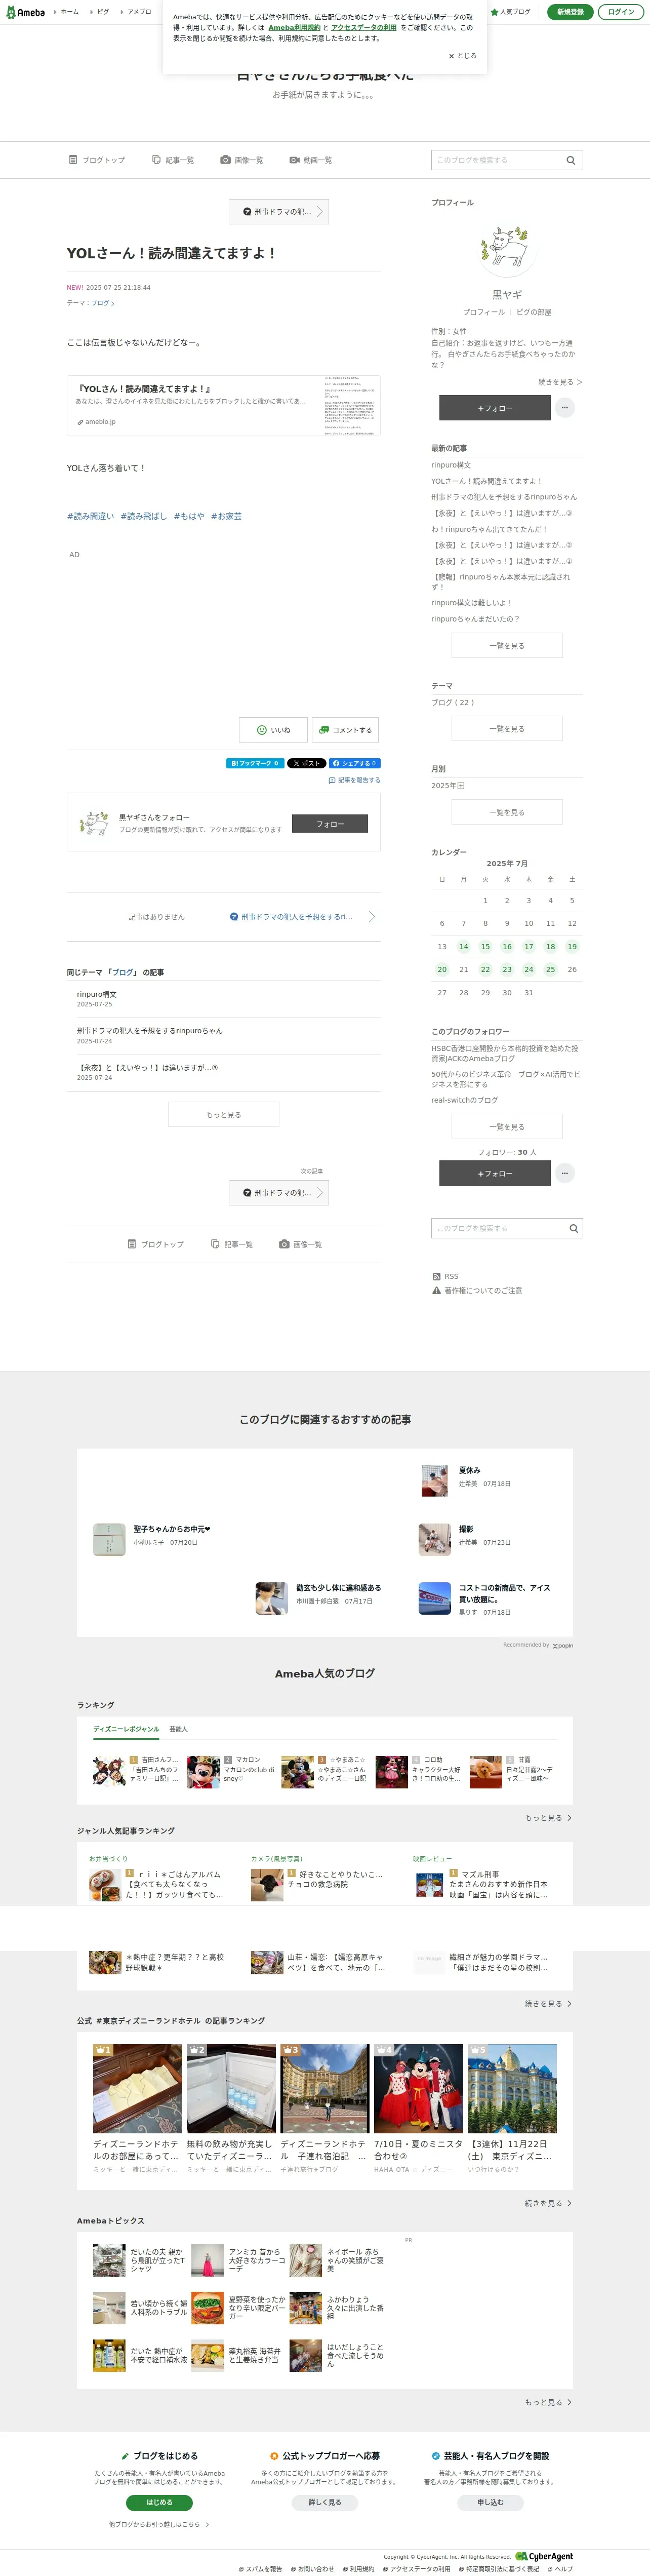Click 一覧を見る under 最新の記事
650x2576 pixels.
pyautogui.click(x=506, y=646)
